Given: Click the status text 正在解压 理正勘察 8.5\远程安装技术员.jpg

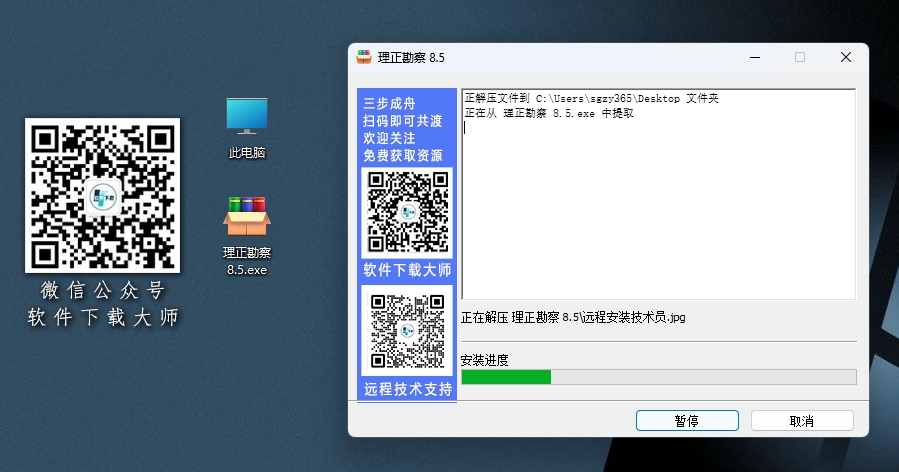Looking at the screenshot, I should point(573,317).
